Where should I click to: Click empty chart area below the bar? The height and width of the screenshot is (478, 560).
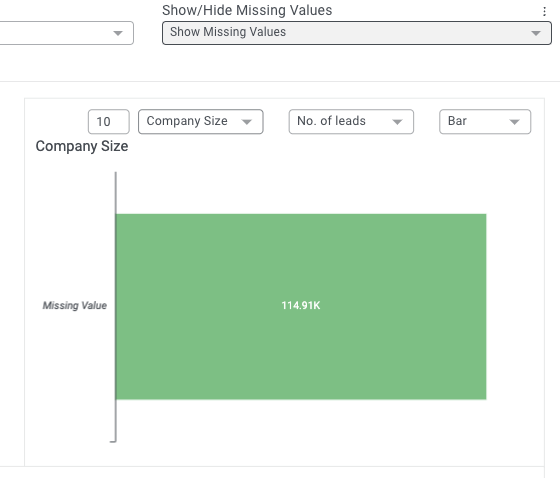point(301,422)
